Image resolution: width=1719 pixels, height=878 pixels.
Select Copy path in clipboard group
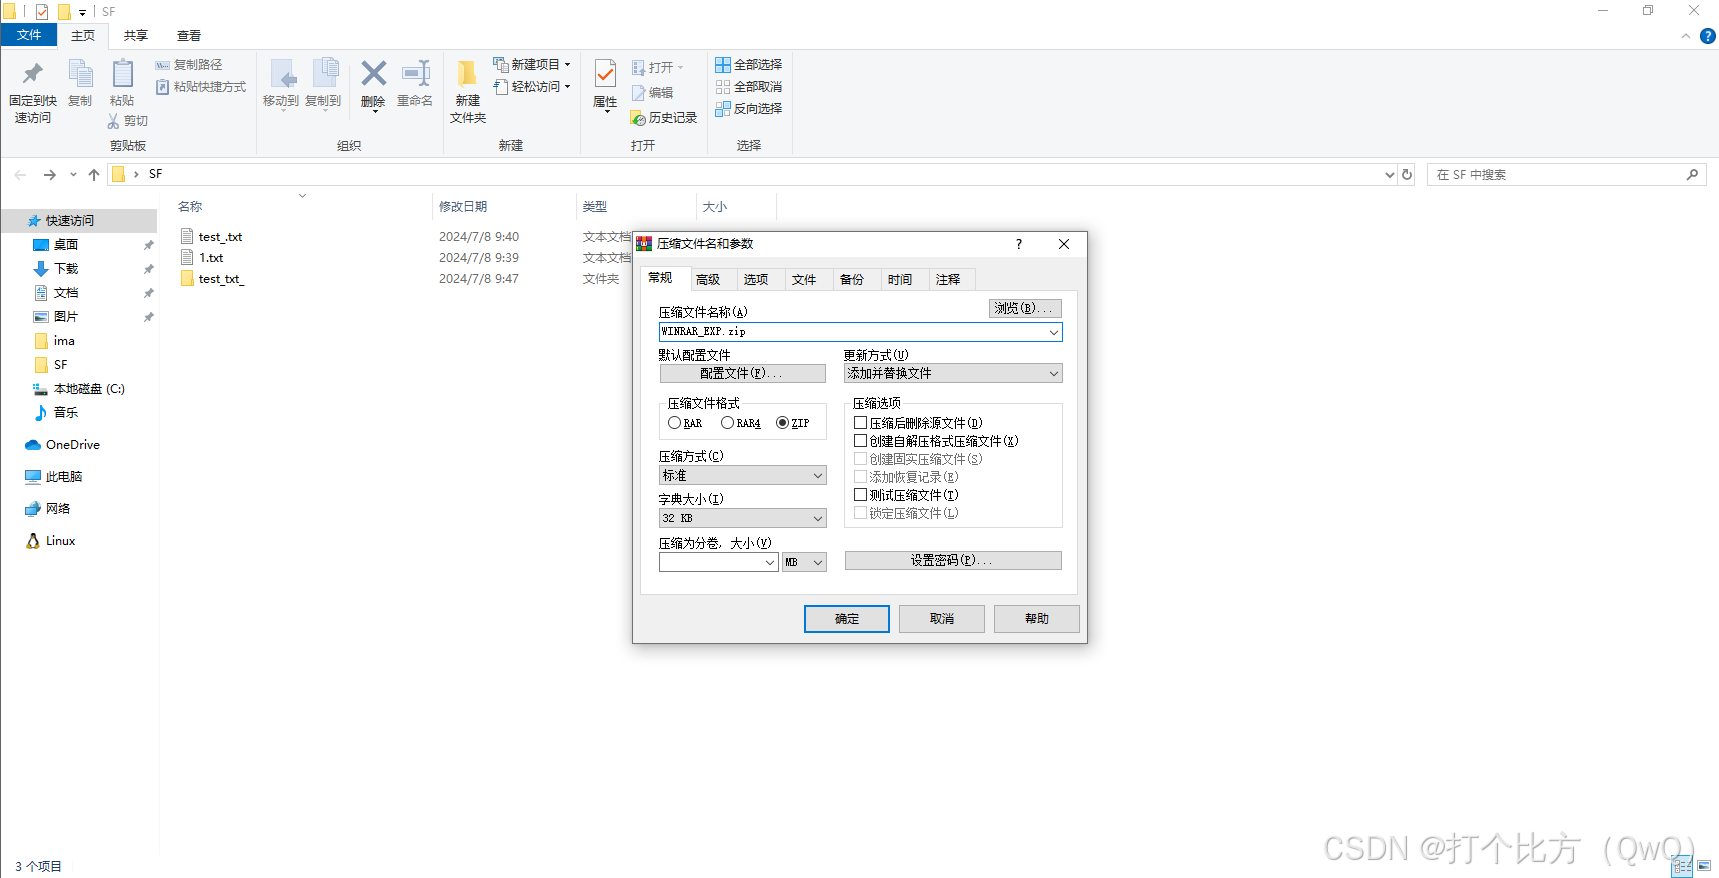(x=189, y=65)
